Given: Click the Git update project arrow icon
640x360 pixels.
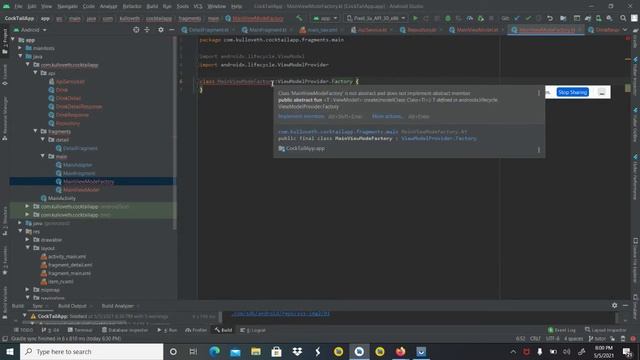Looking at the screenshot, I should tap(517, 18).
